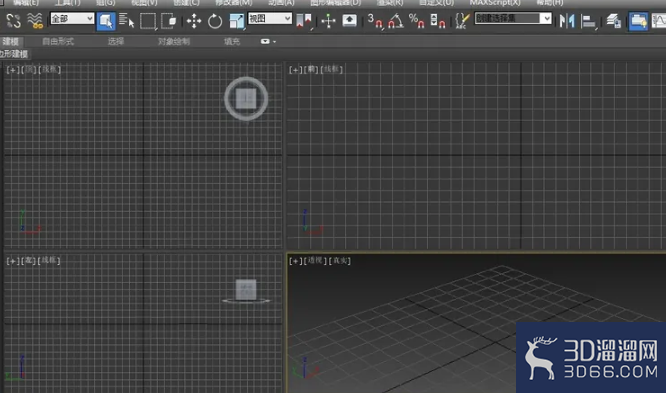Click the [+] label of the front viewport
Screen dimensions: 666x393
coord(295,70)
